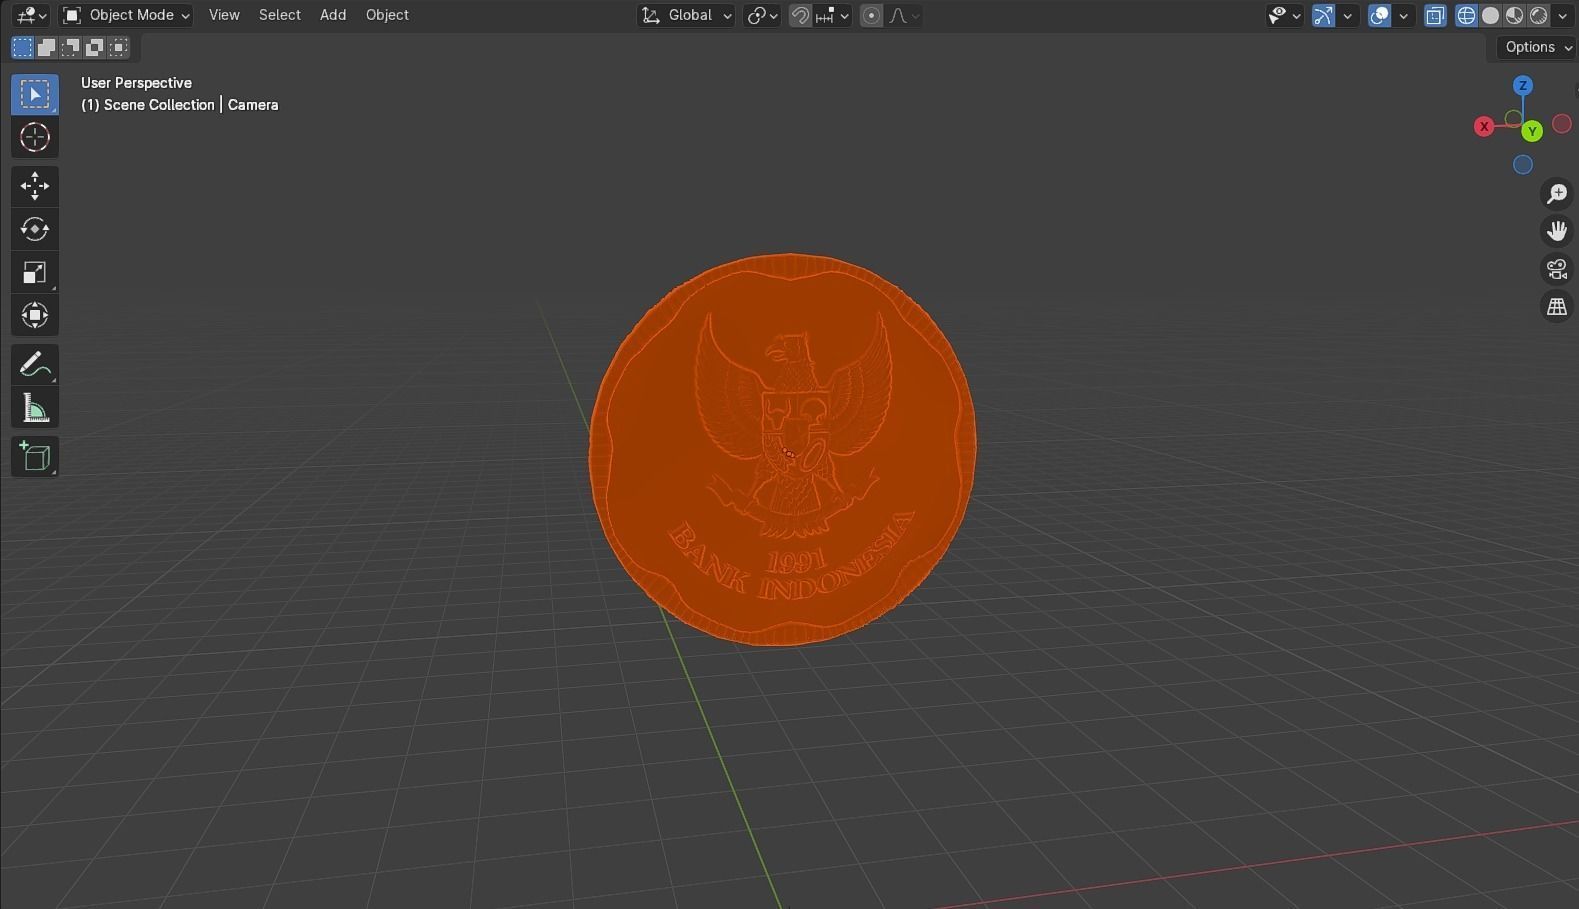
Task: Select the Measure tool
Action: (x=35, y=408)
